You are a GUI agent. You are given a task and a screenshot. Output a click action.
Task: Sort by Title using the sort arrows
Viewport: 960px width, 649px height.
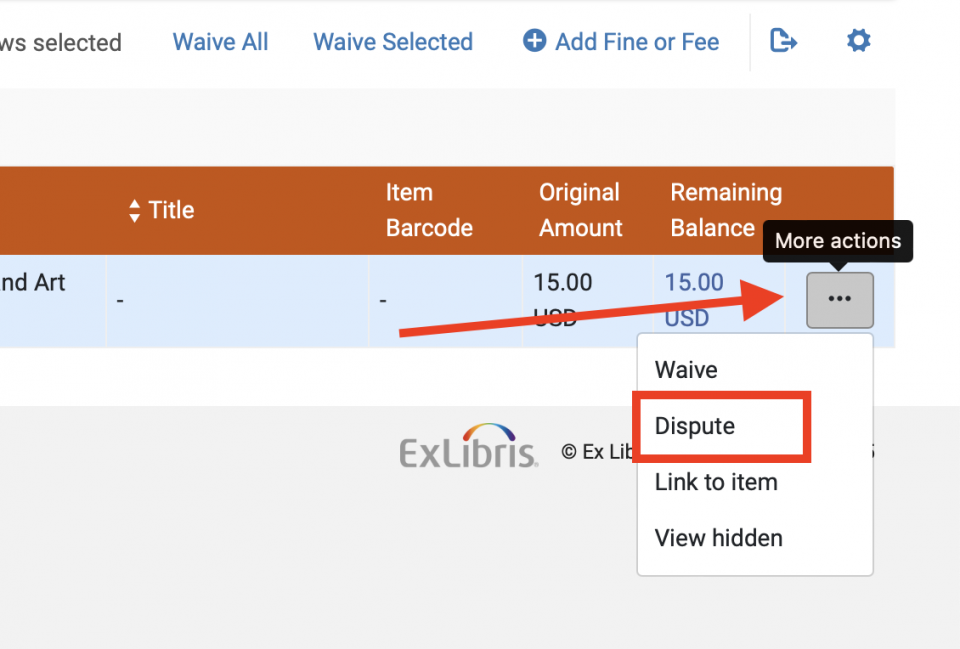point(135,211)
